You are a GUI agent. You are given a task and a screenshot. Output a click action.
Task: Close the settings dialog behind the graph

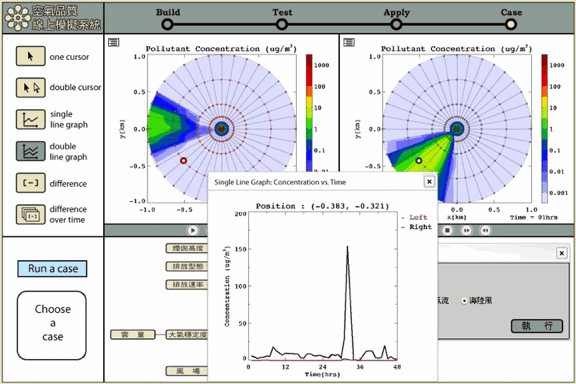pyautogui.click(x=561, y=253)
